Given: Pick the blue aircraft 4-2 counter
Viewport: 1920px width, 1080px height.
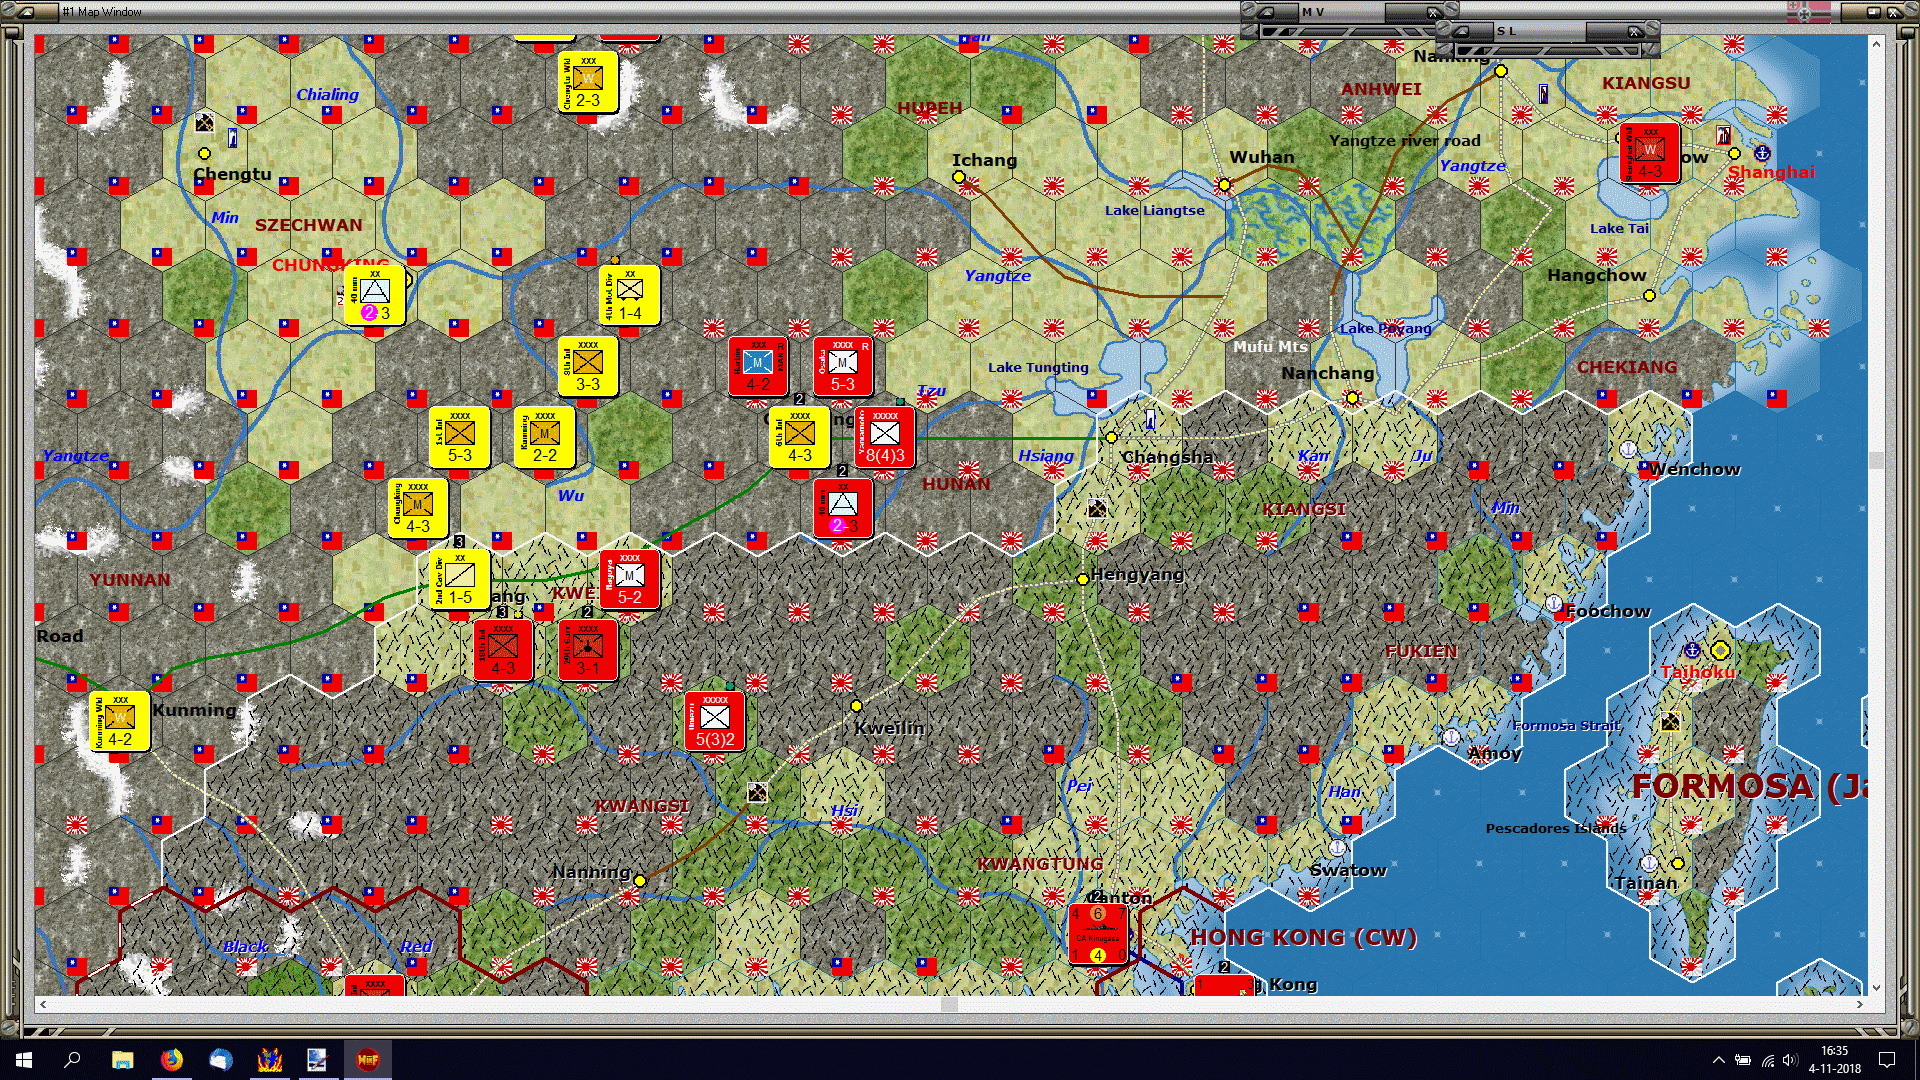Looking at the screenshot, I should coord(758,367).
